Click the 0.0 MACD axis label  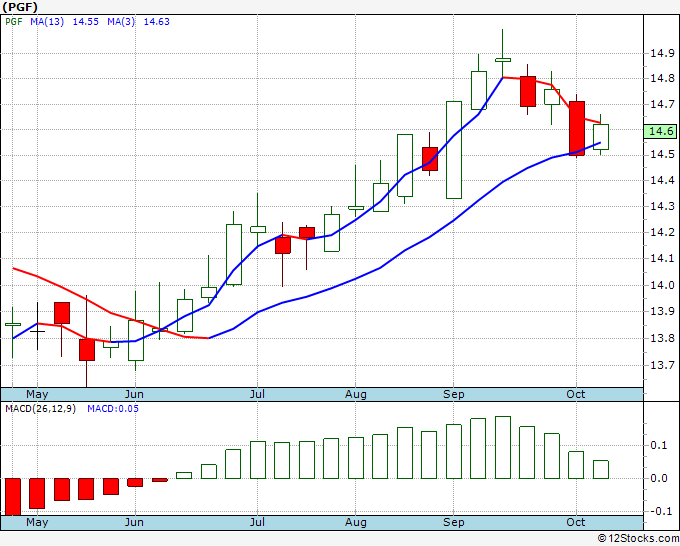click(x=658, y=478)
